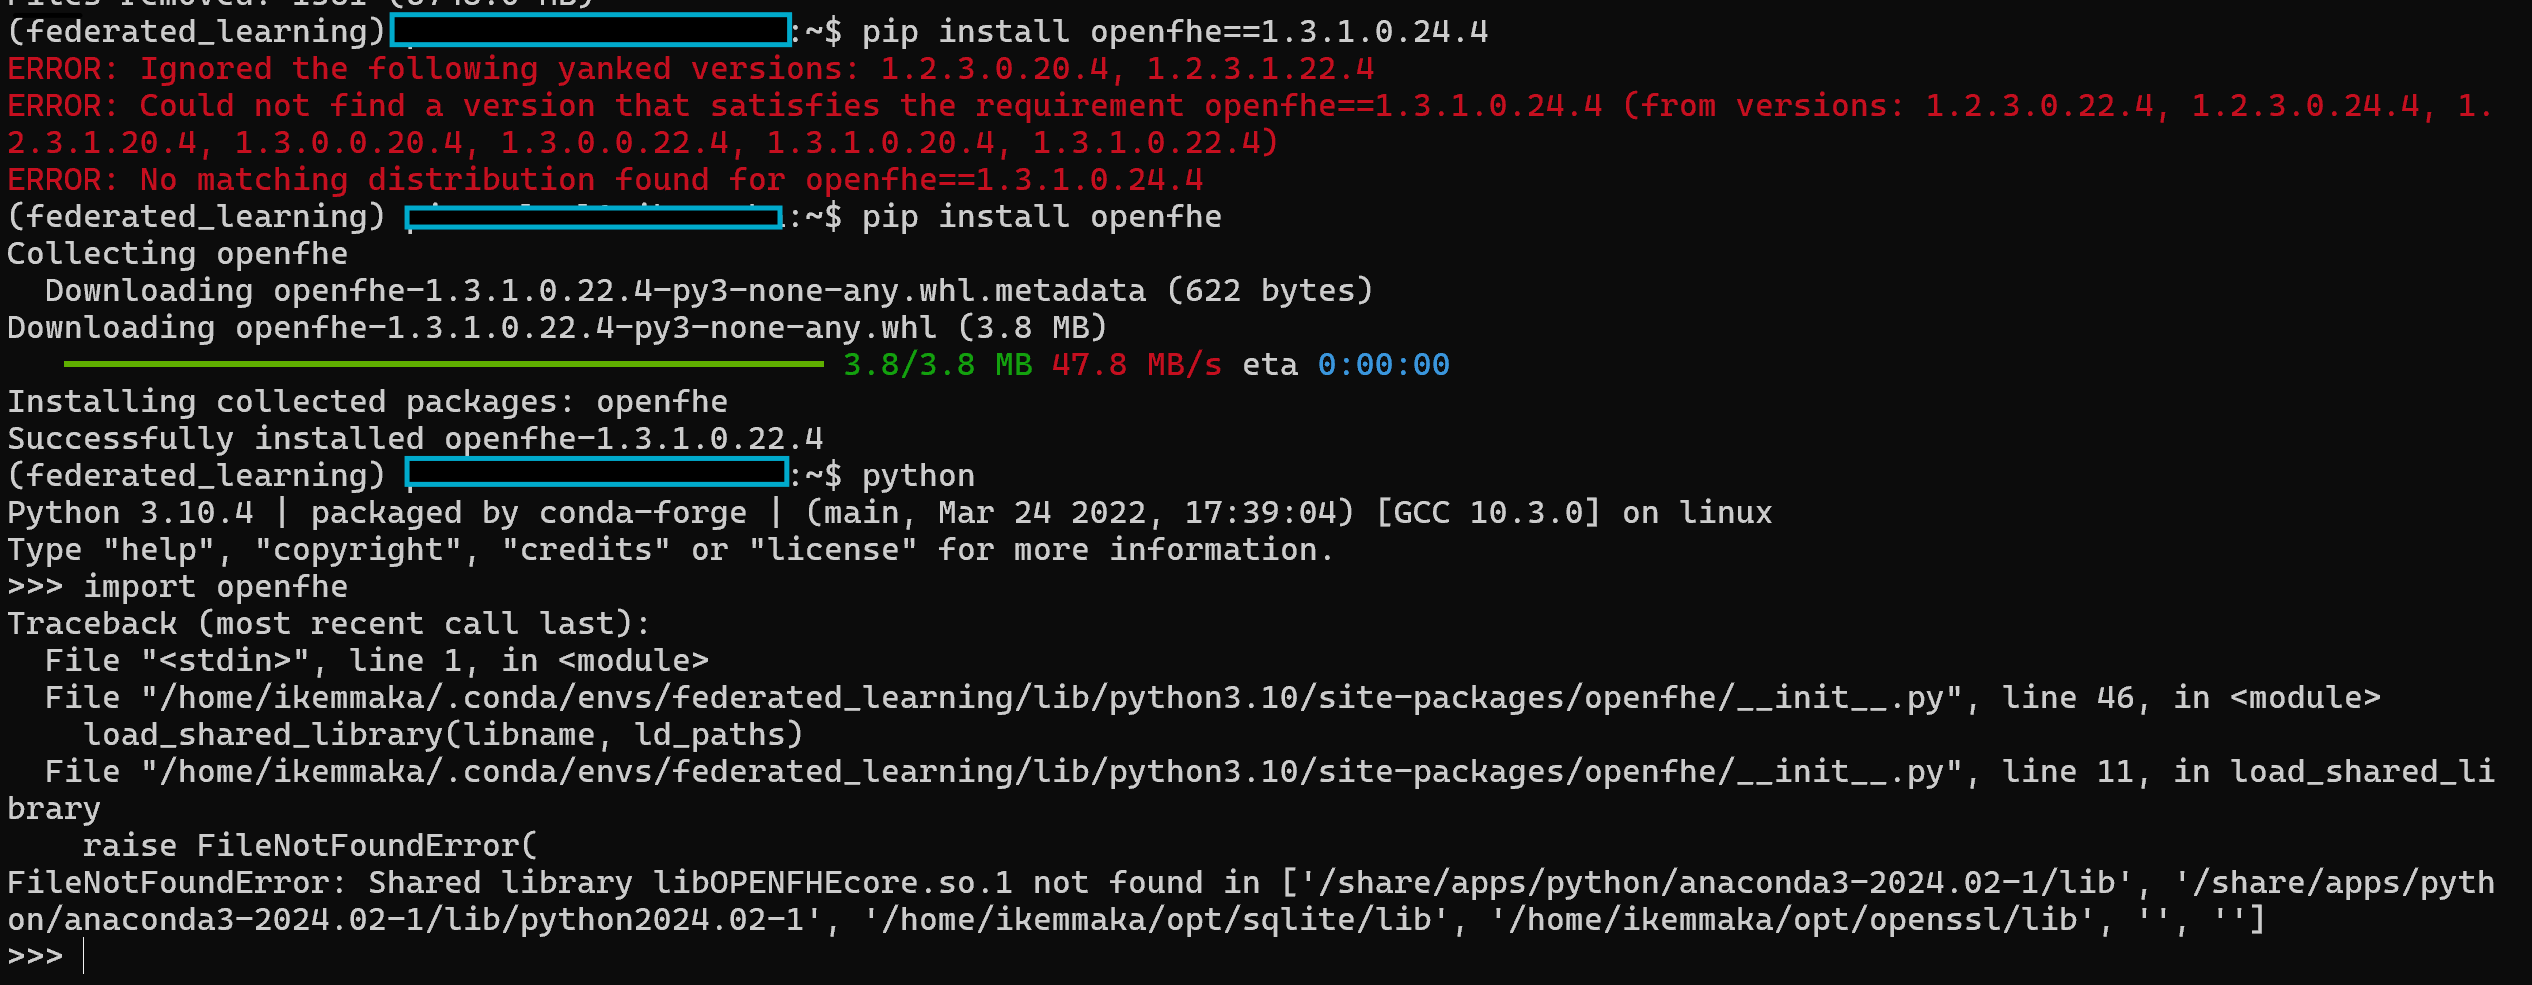The image size is (2532, 985).
Task: Click "Traceback (most recent call last):" line
Action: tap(328, 624)
